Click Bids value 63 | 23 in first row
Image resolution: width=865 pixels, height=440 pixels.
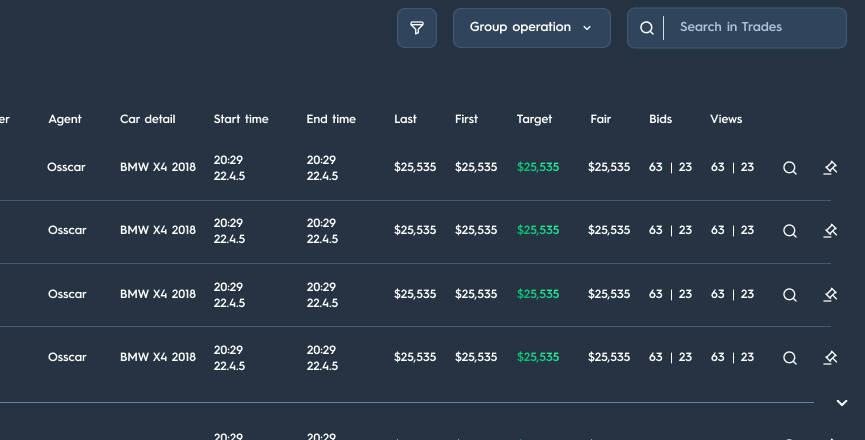tap(670, 167)
